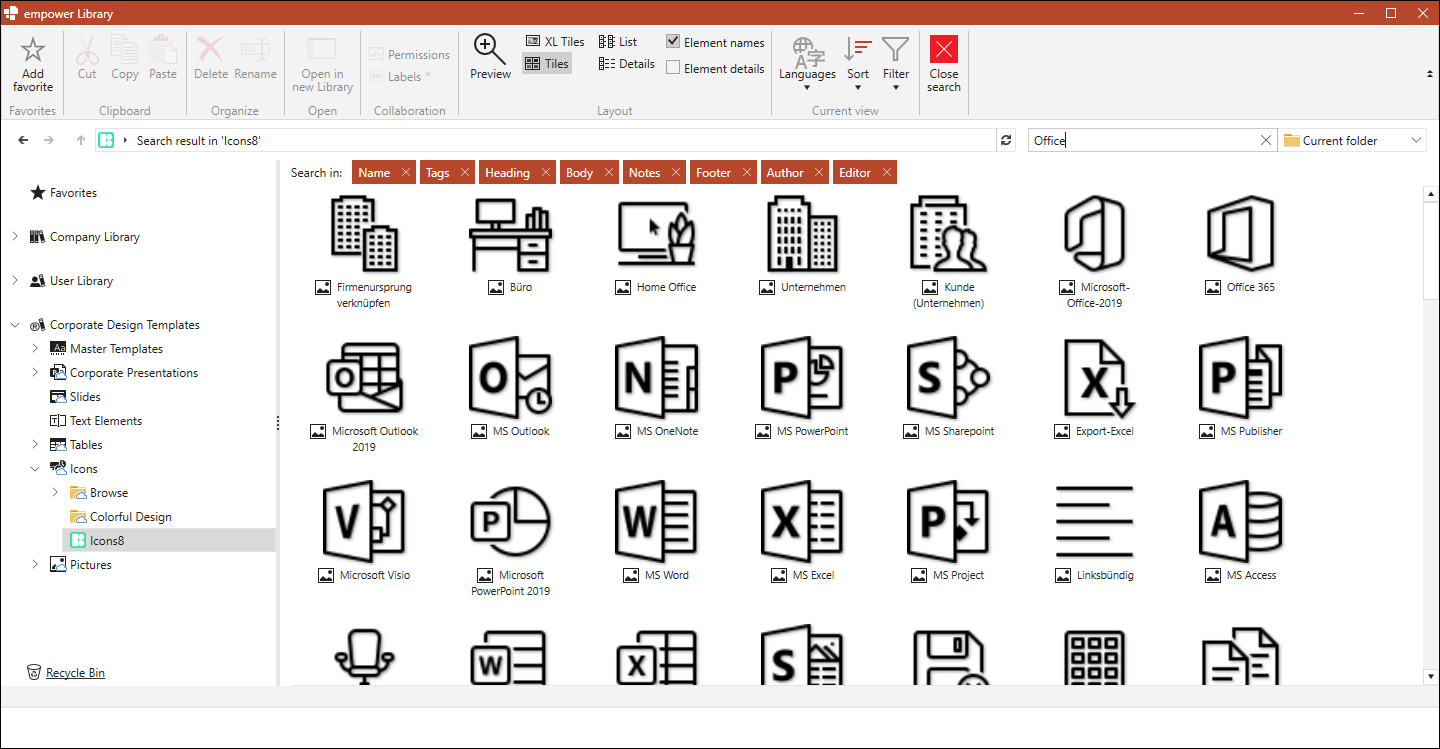This screenshot has height=749, width=1440.
Task: Select the MS Publisher icon tile
Action: click(1240, 388)
